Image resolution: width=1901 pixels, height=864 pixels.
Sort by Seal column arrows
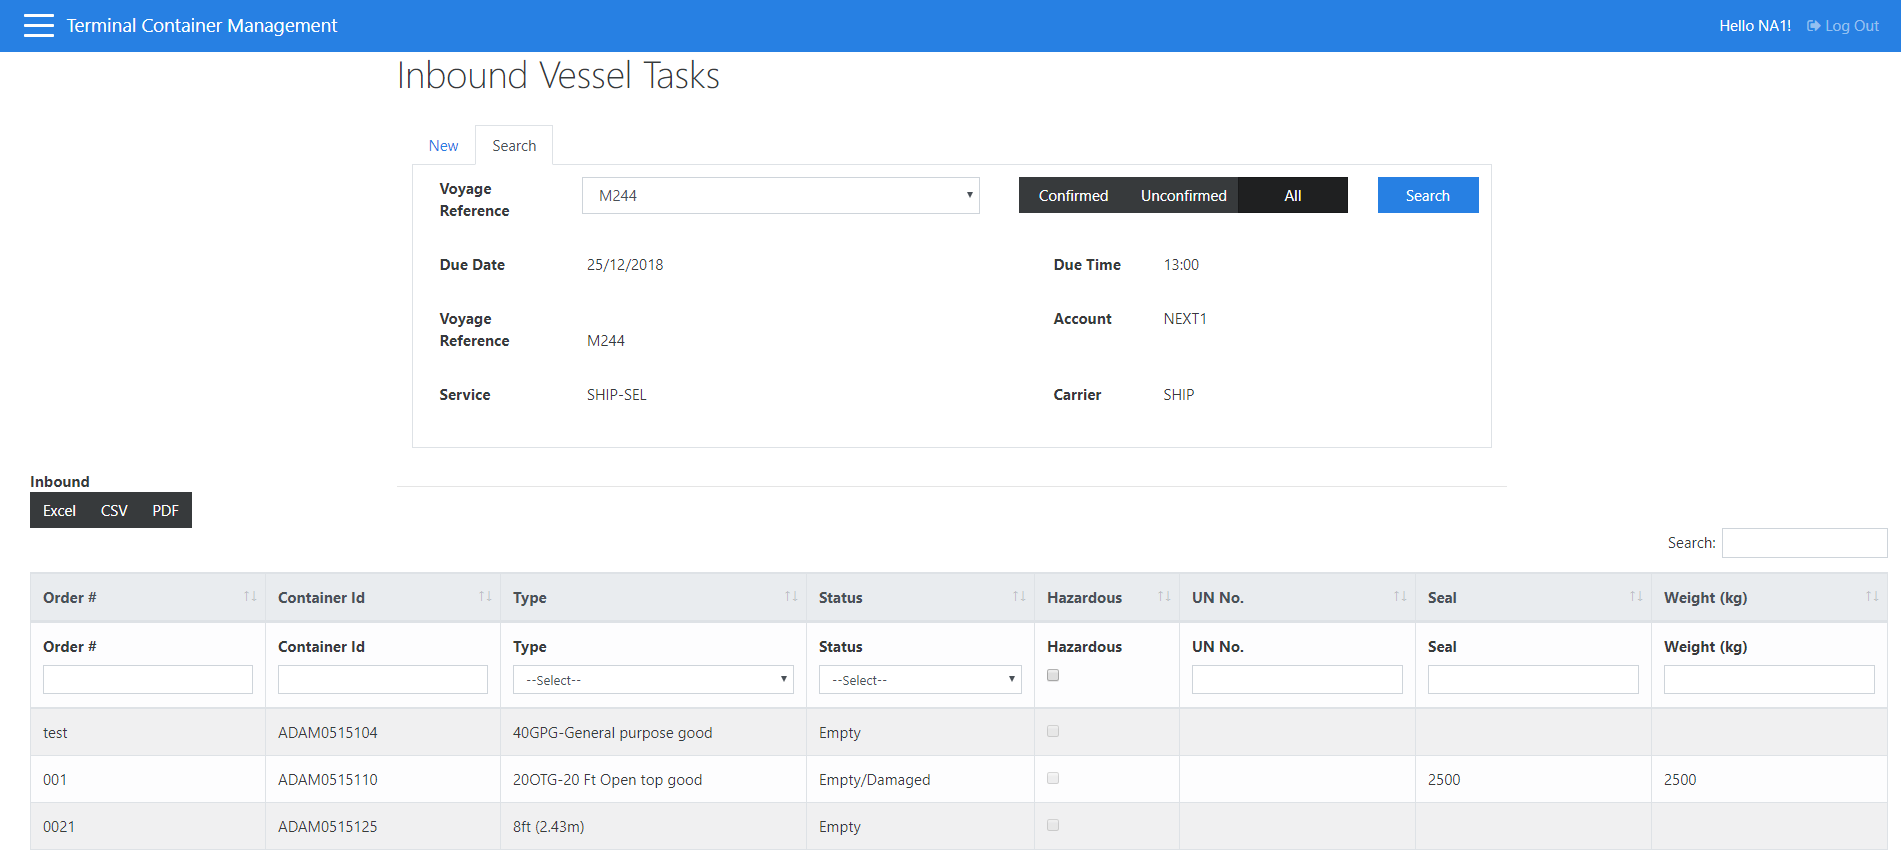click(x=1636, y=597)
